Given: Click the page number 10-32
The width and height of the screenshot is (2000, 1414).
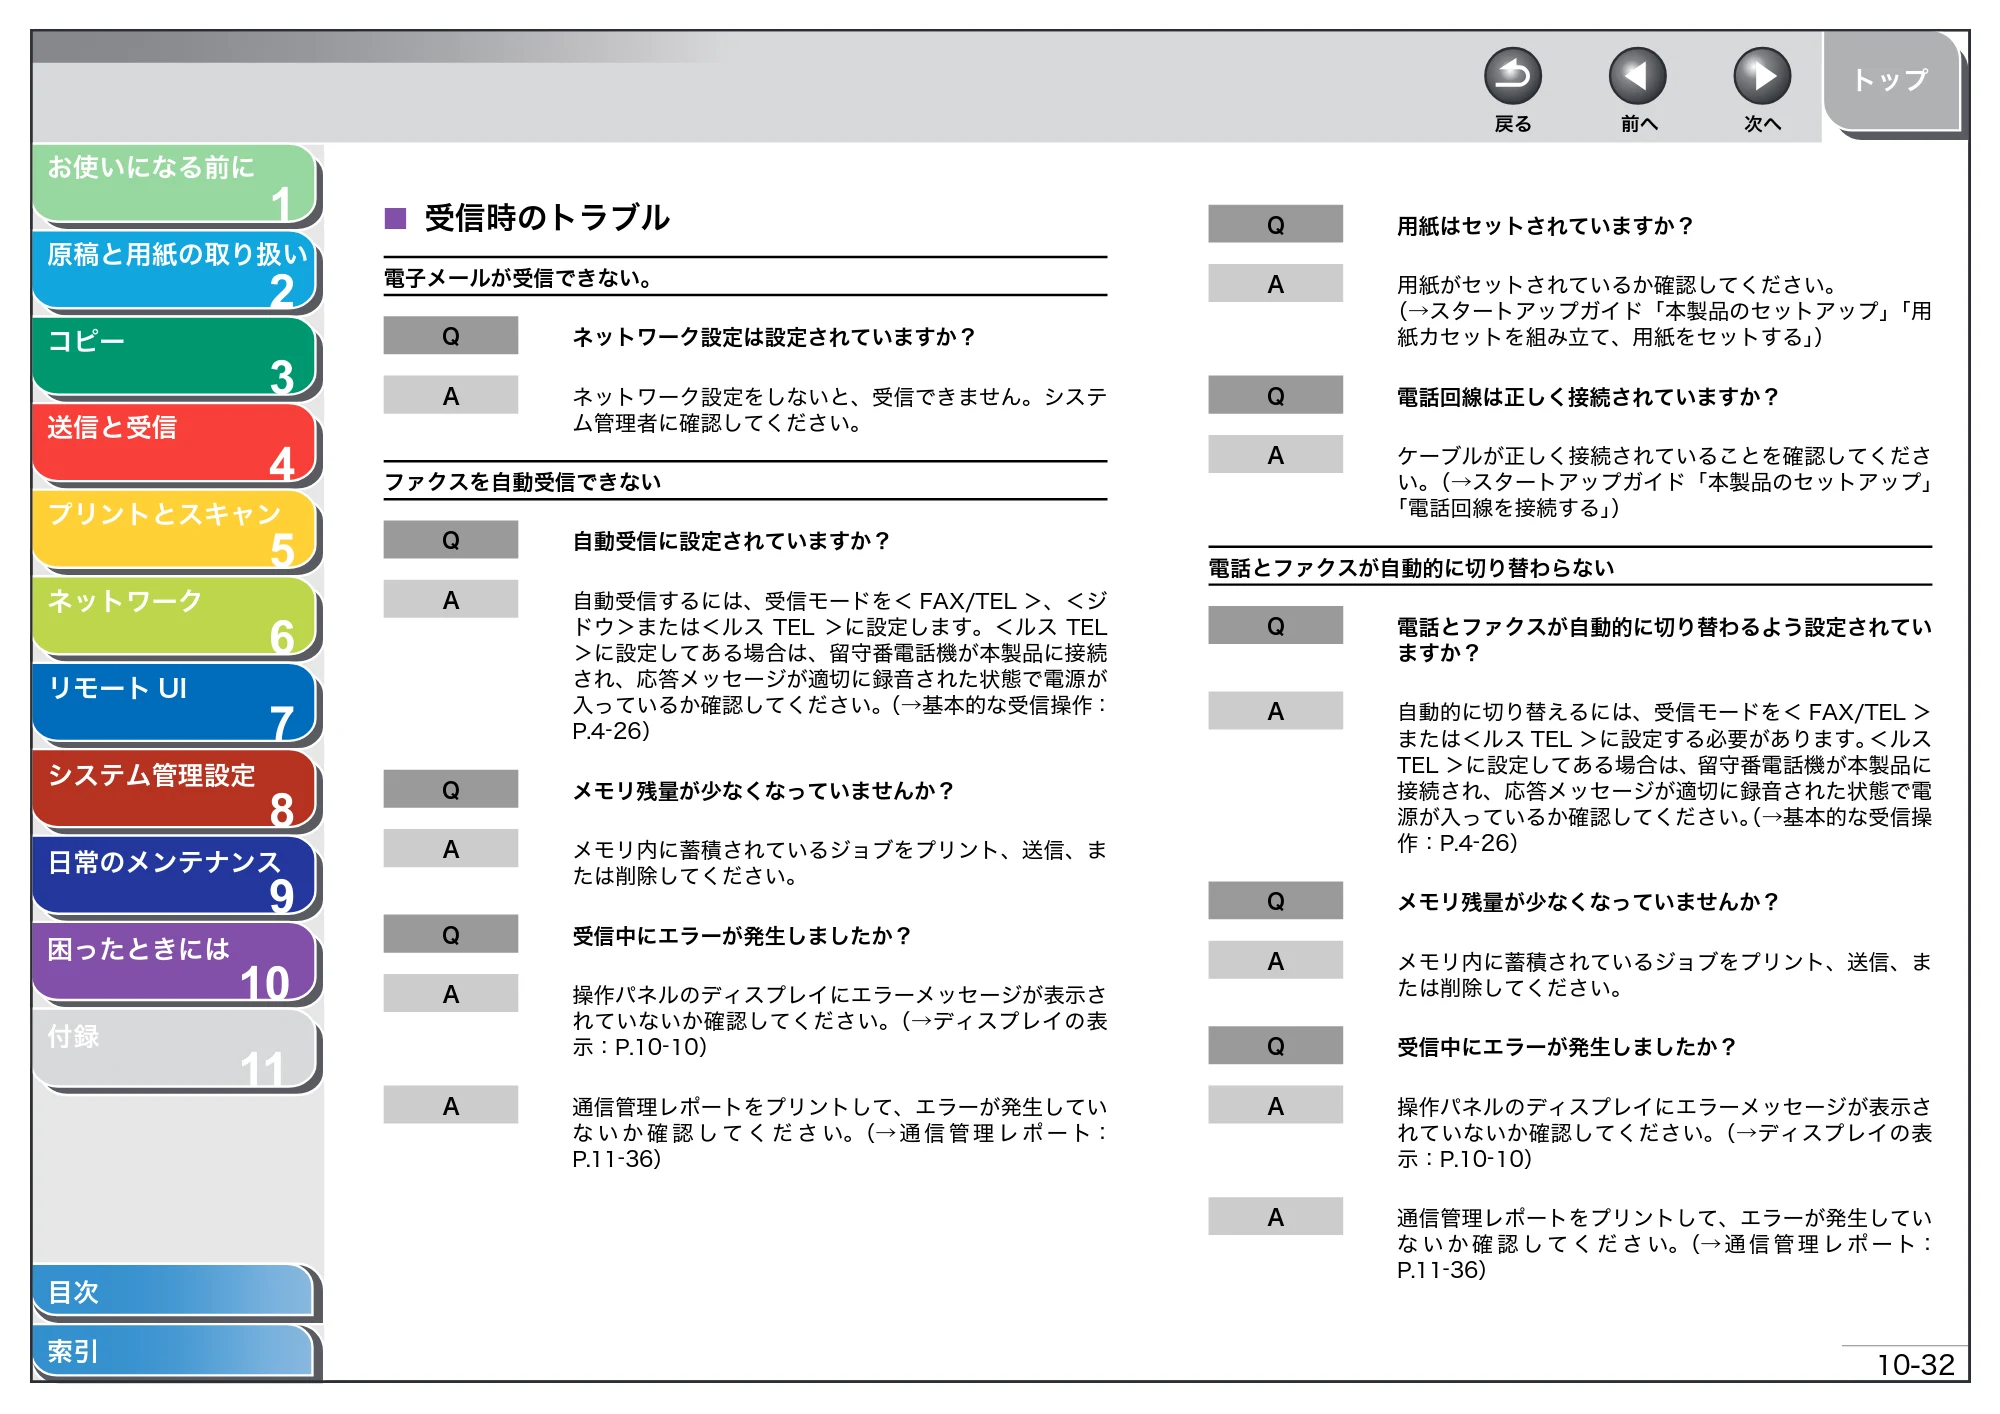Looking at the screenshot, I should tap(1915, 1365).
